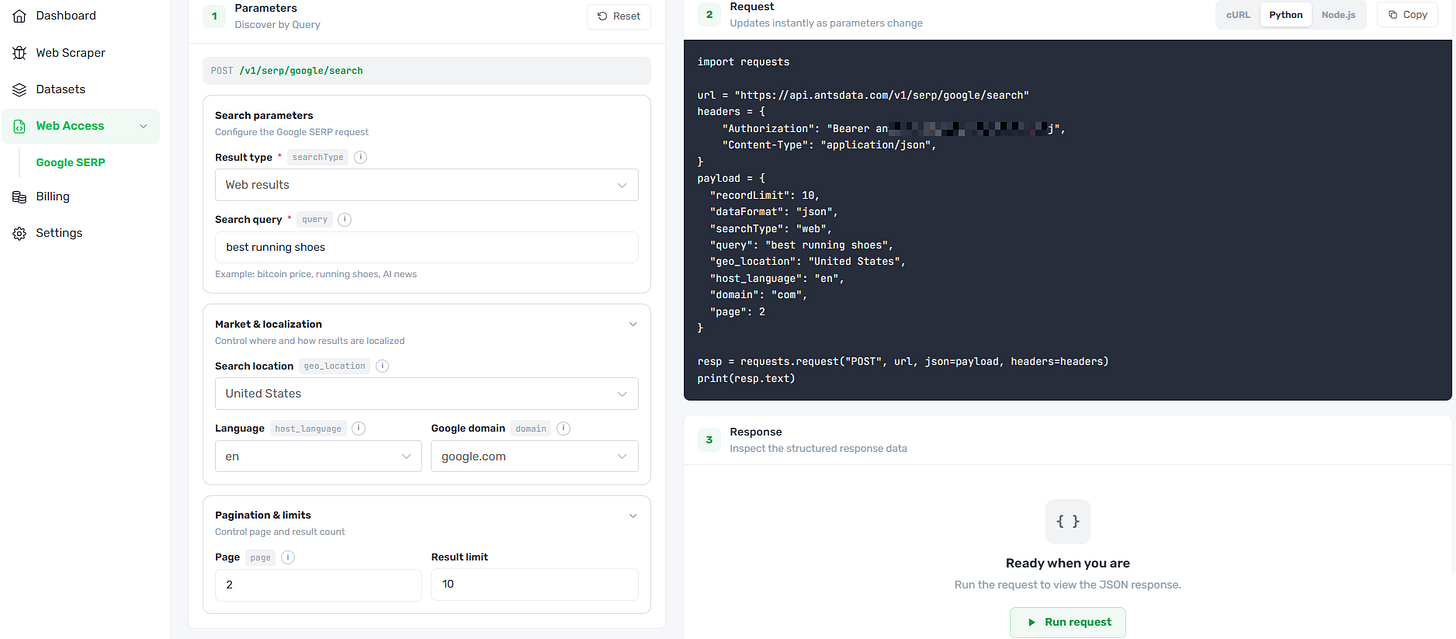Click the POST /v1/serp/google/search endpoint bar
Viewport: 1456px width, 639px height.
pos(426,71)
